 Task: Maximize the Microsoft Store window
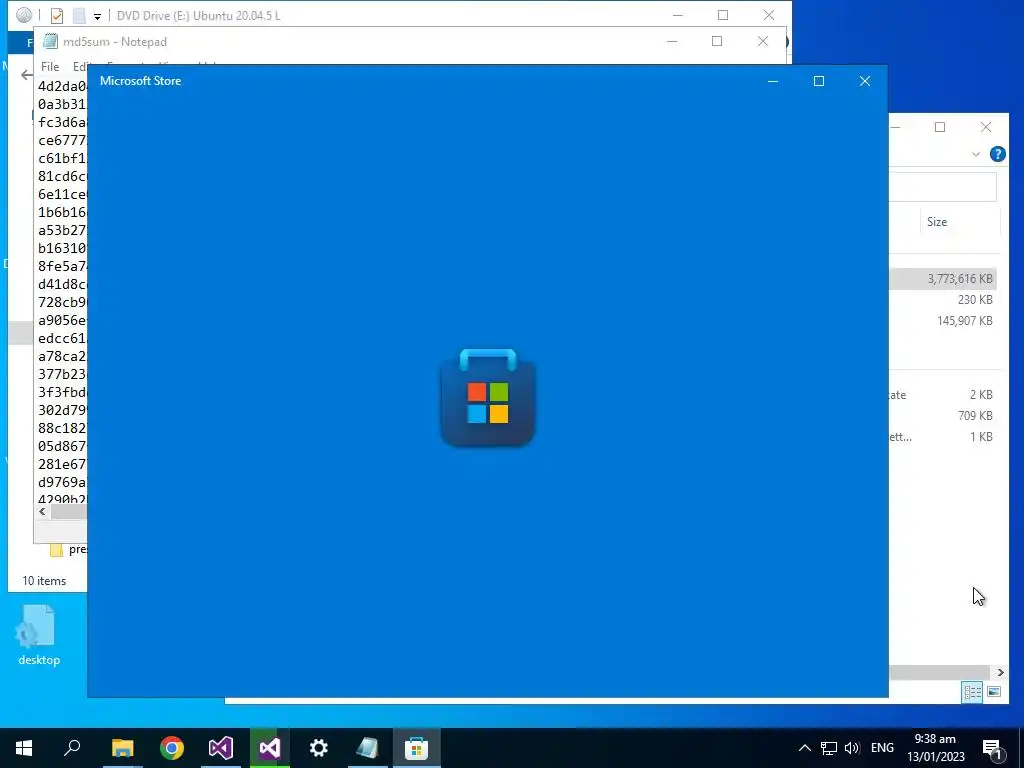tap(819, 81)
